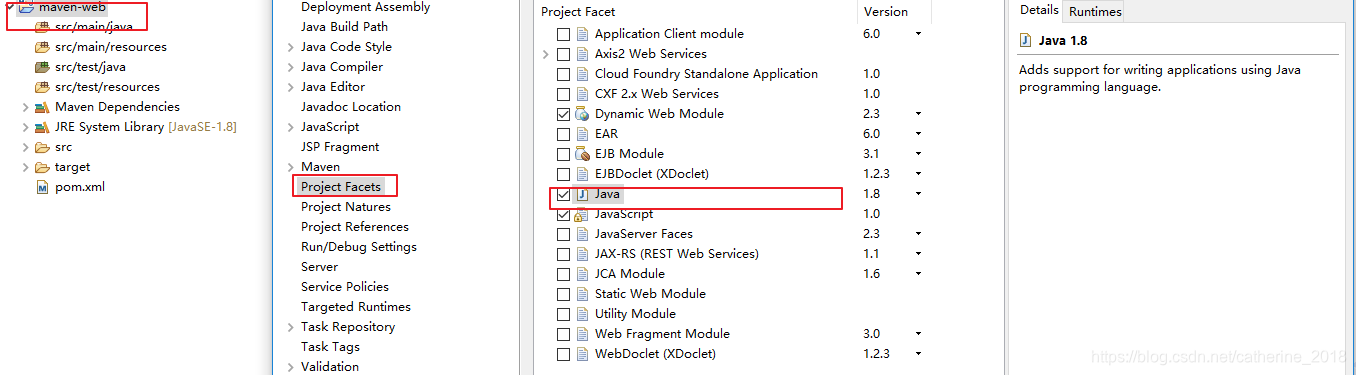
Task: Open version dropdown for Dynamic Web Module
Action: [918, 114]
